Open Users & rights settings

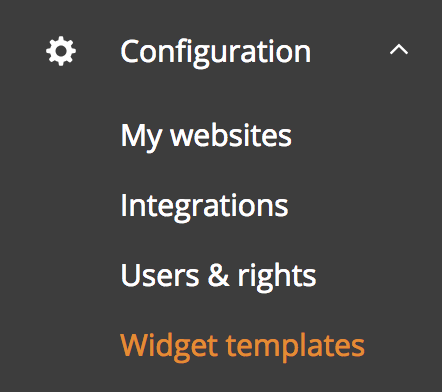[218, 276]
